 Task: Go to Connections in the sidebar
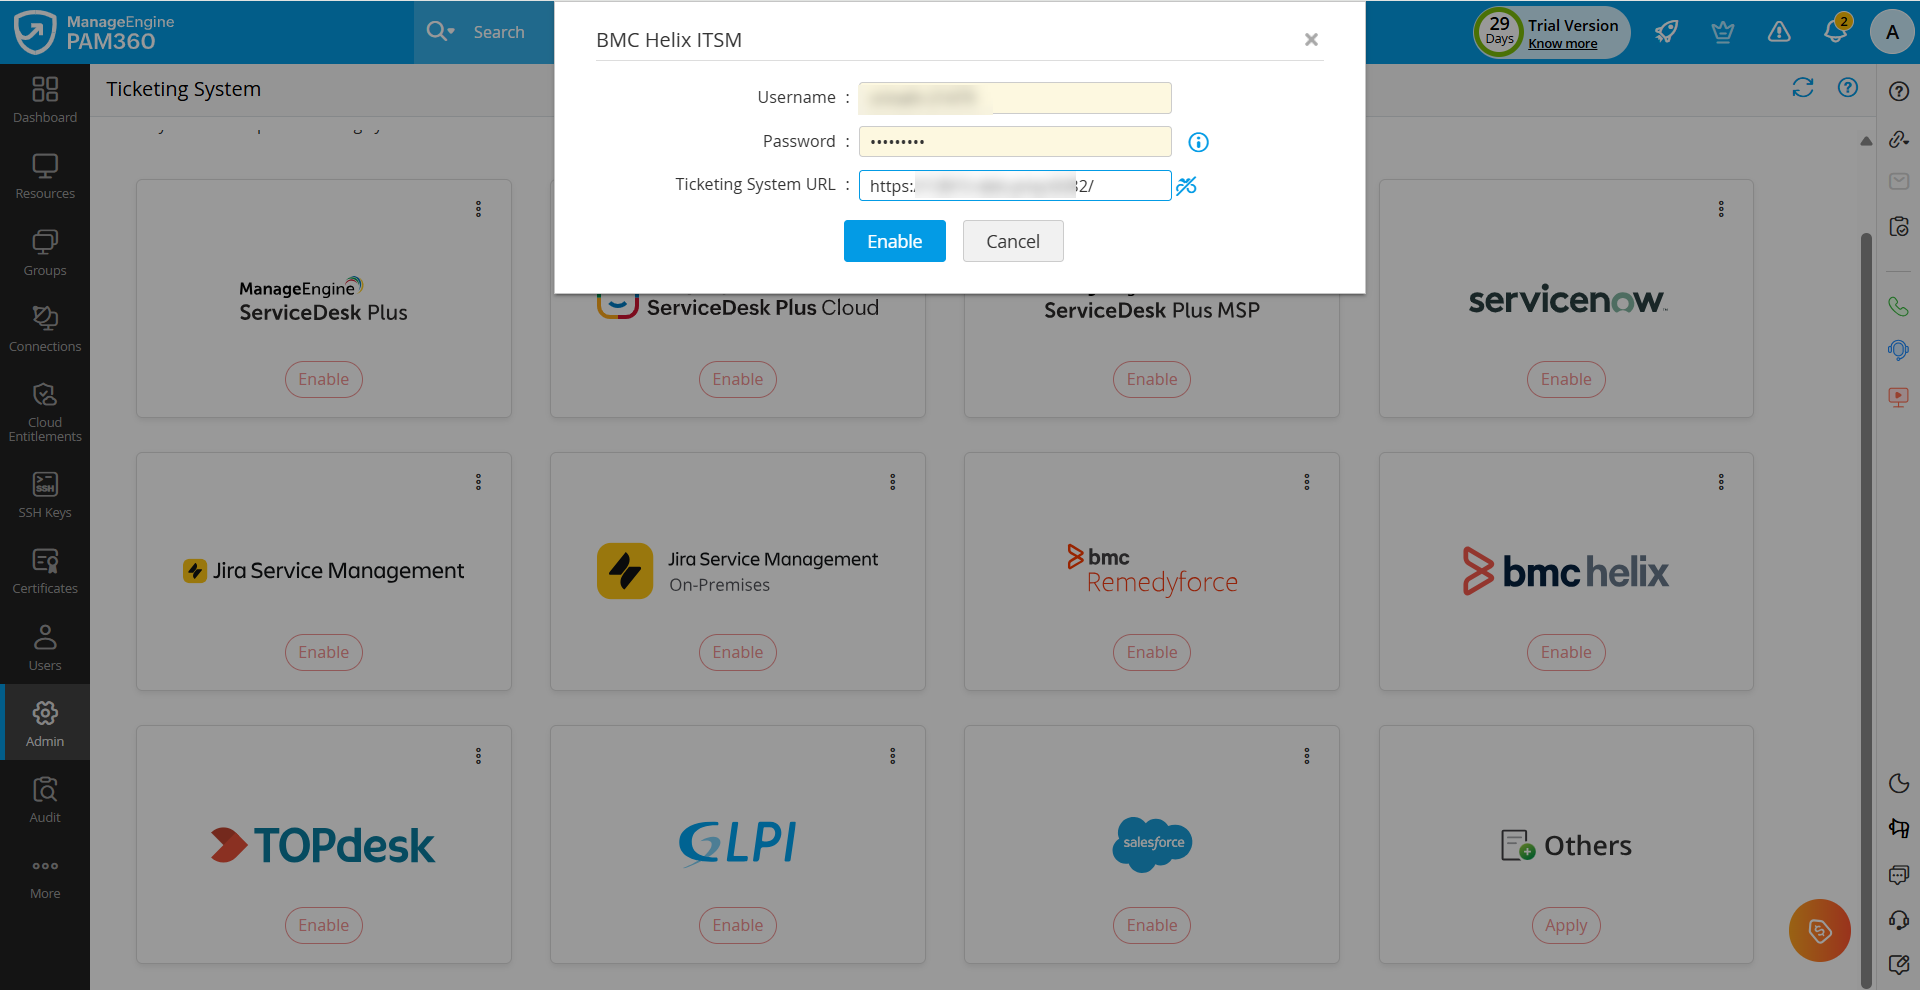(45, 329)
